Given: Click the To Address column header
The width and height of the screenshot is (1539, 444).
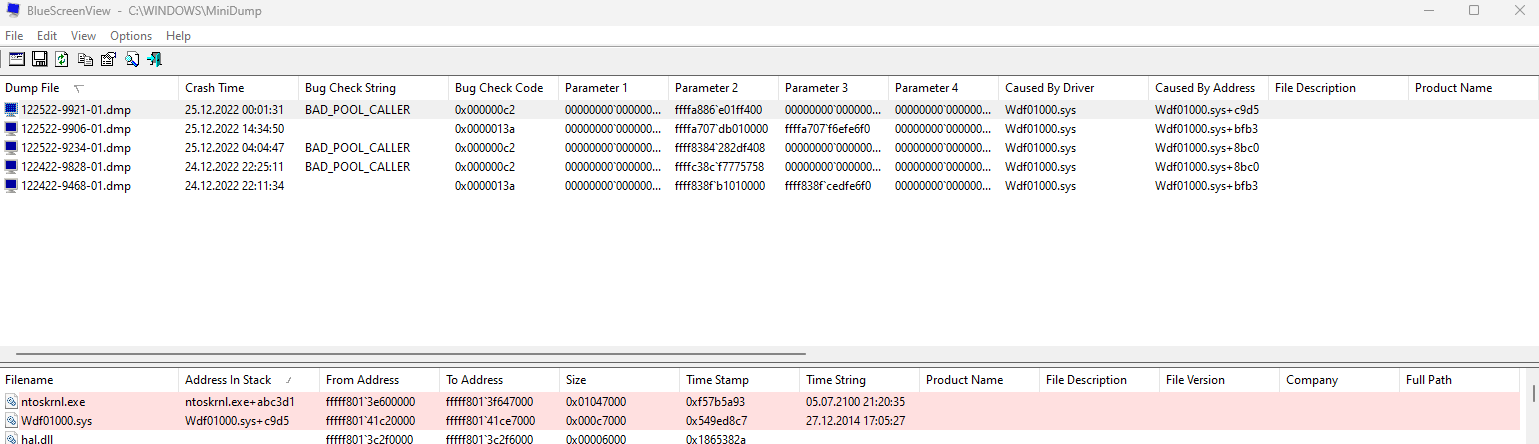Looking at the screenshot, I should tap(500, 380).
